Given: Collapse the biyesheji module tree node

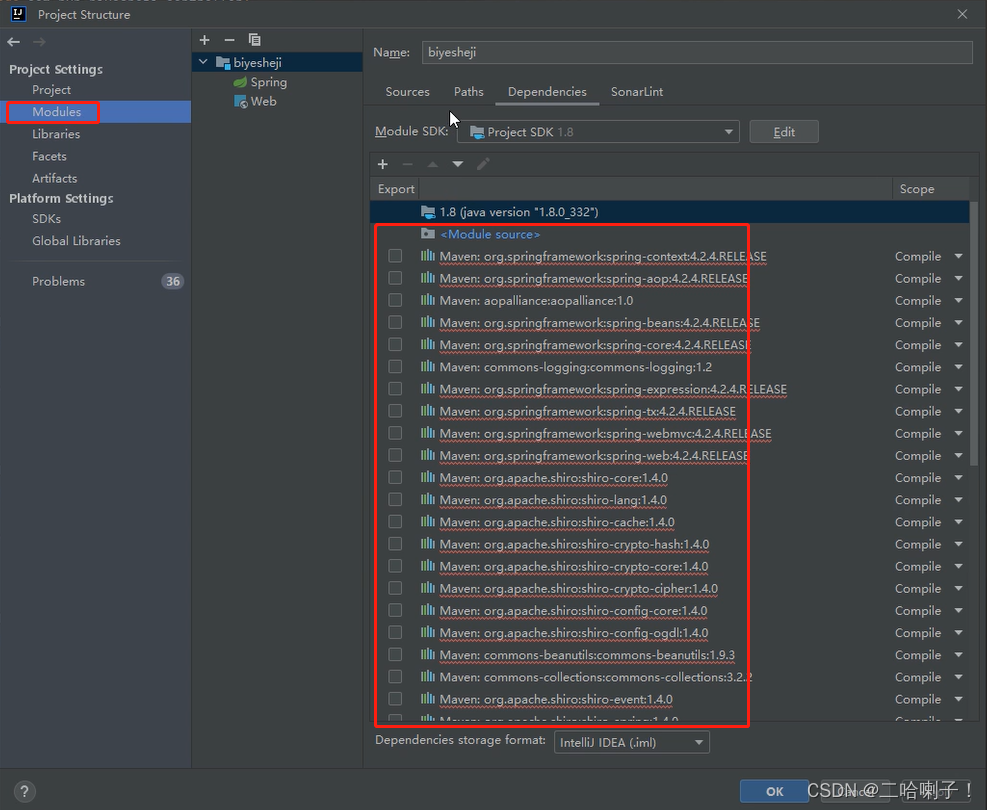Looking at the screenshot, I should tap(203, 62).
